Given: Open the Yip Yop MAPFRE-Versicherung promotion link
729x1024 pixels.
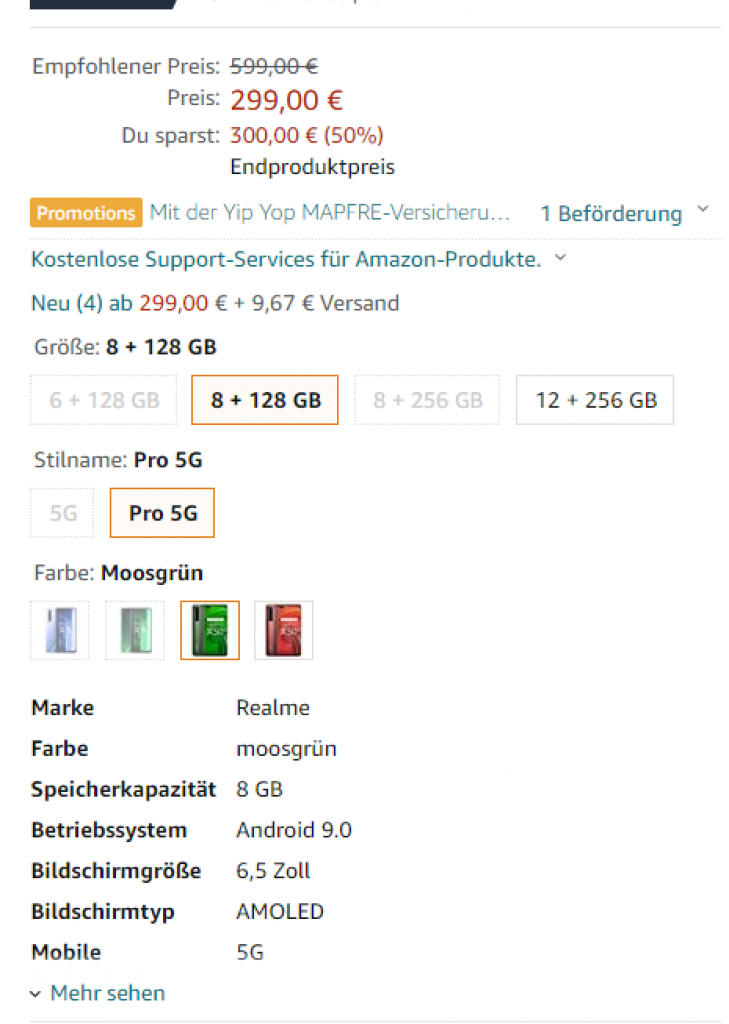Looking at the screenshot, I should (x=330, y=213).
